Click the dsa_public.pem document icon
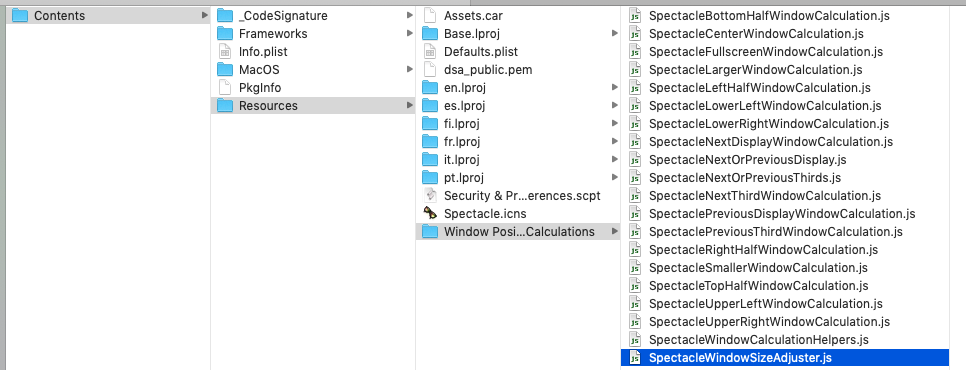Image resolution: width=966 pixels, height=370 pixels. (430, 70)
